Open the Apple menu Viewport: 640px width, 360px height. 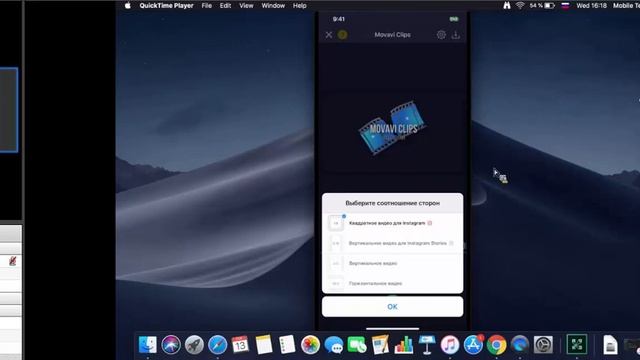[128, 6]
